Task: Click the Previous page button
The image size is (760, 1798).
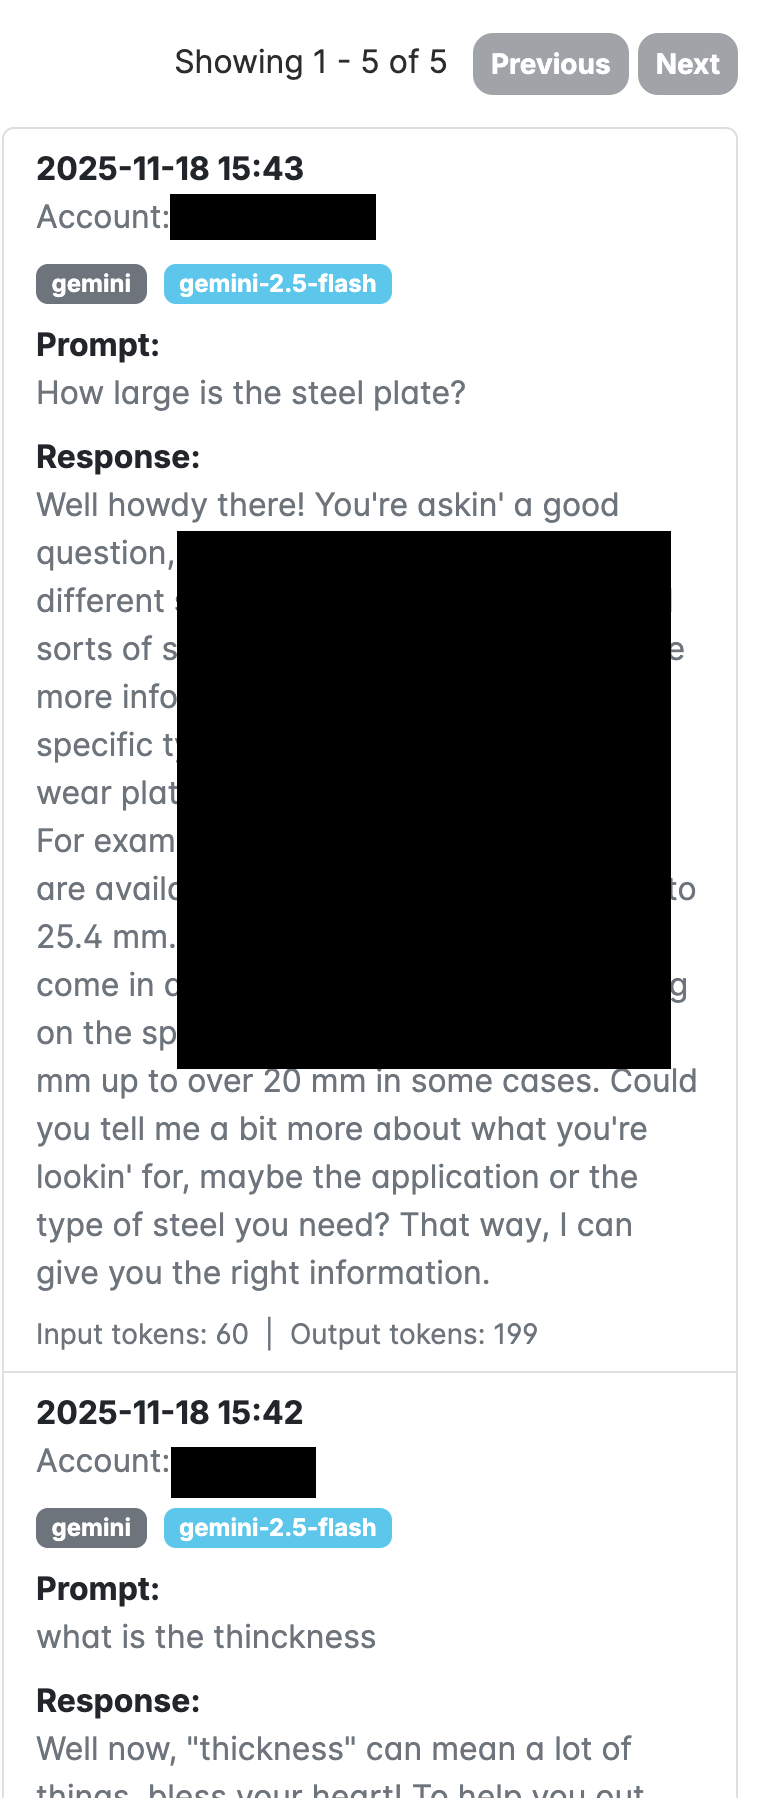Action: (x=550, y=64)
